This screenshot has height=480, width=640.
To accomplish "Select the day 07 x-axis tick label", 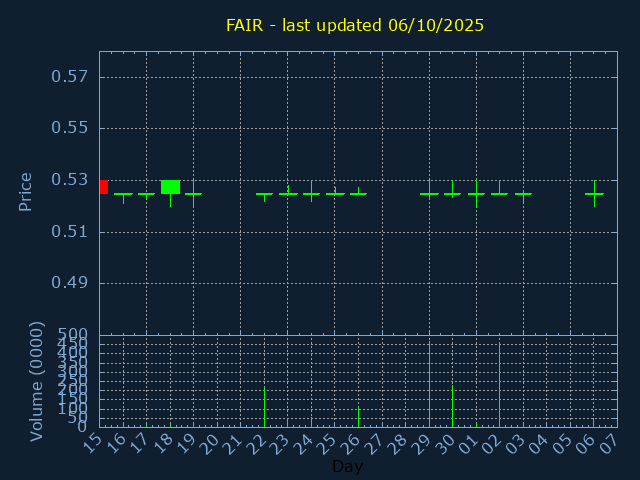I will pos(611,444).
